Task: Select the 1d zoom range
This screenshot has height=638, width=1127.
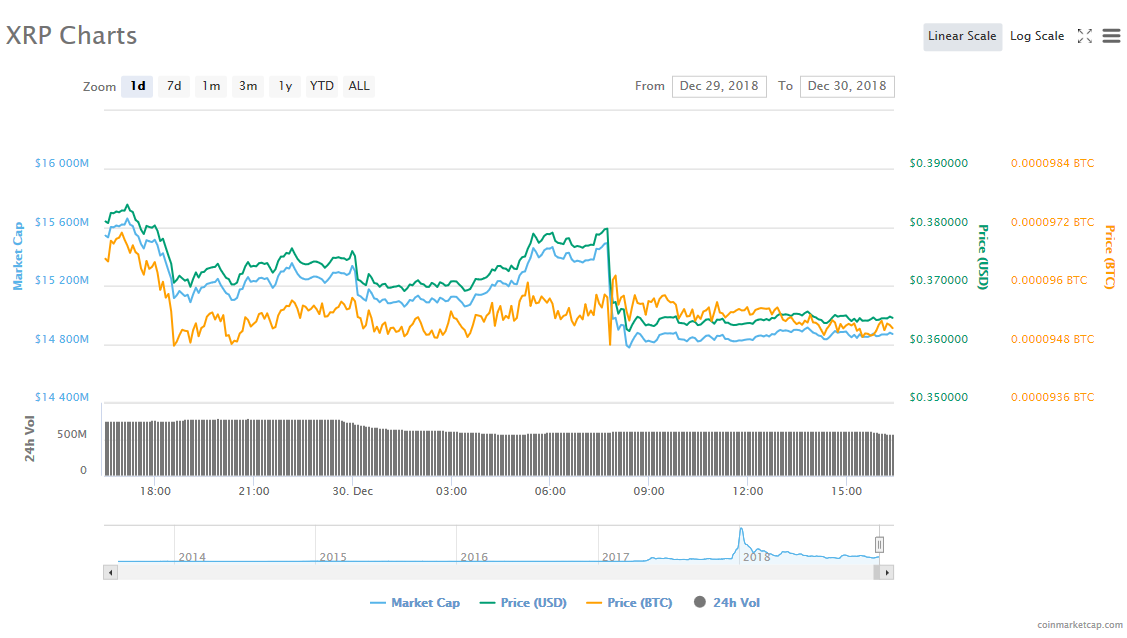Action: point(137,86)
